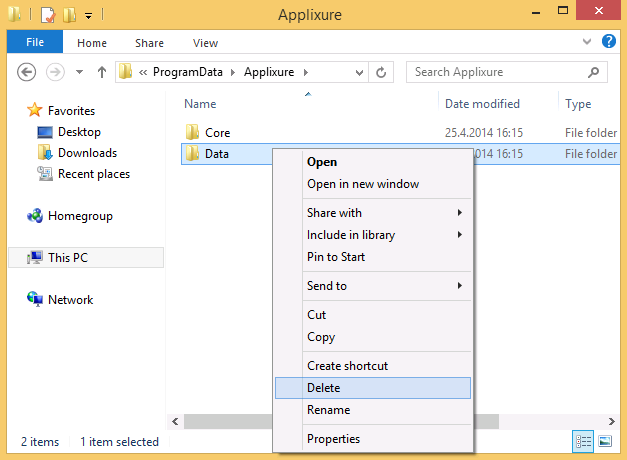Viewport: 627px width, 460px height.
Task: Click the Favorites star icon
Action: [x=35, y=110]
